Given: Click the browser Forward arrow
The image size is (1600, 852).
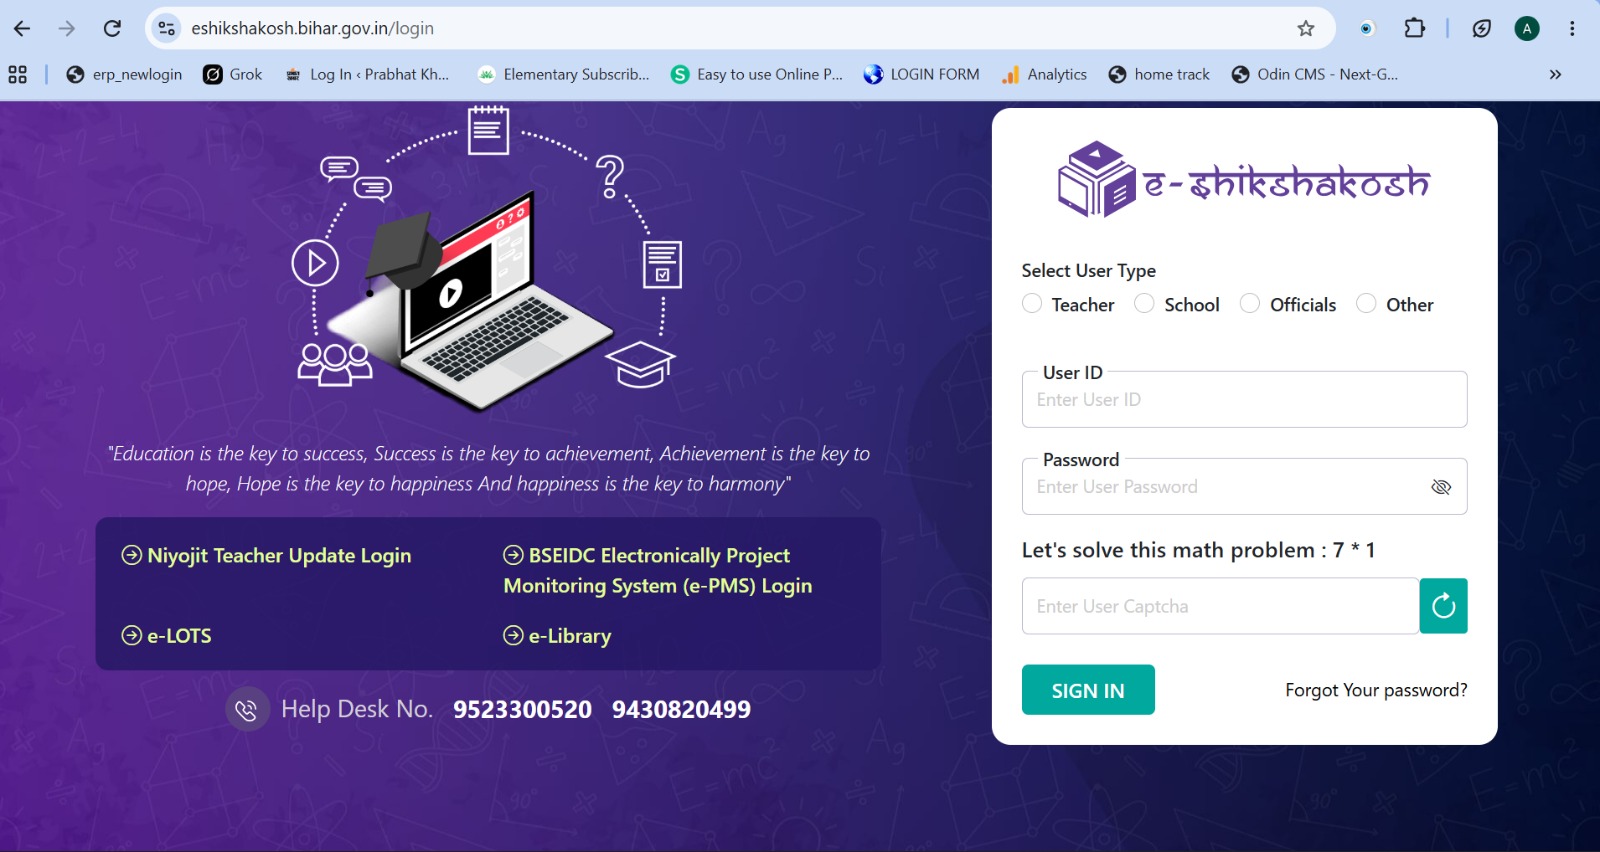Looking at the screenshot, I should [x=67, y=28].
